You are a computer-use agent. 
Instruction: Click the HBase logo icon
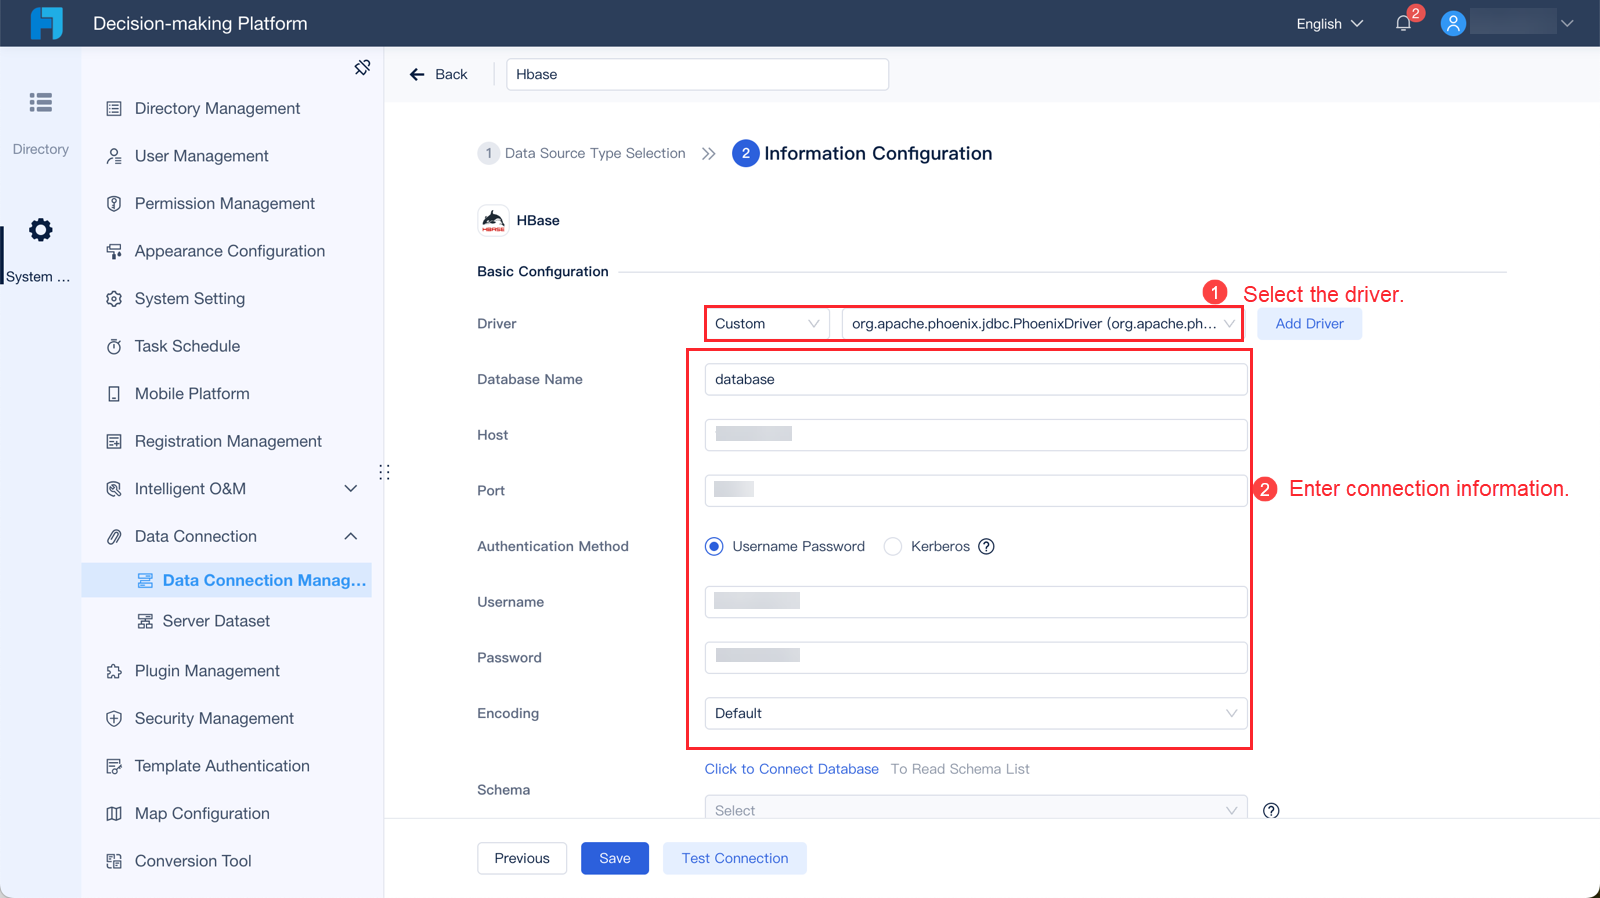[x=493, y=220]
